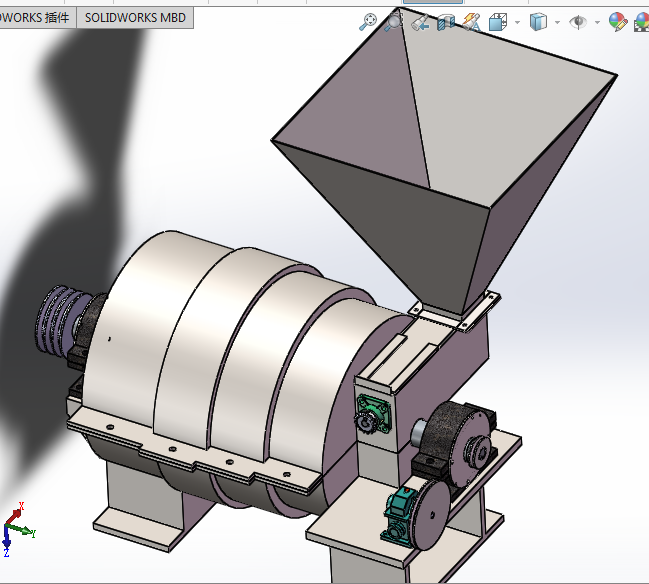Click the Previous View icon
Image resolution: width=649 pixels, height=584 pixels.
[420, 22]
